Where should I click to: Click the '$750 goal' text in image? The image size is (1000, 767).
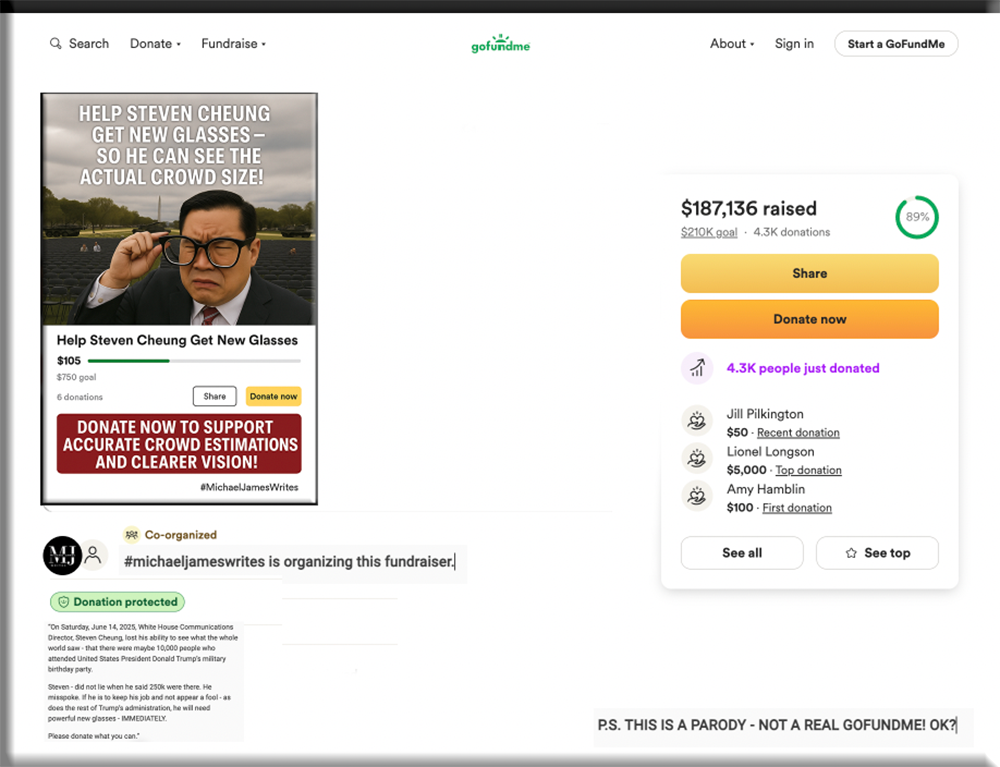77,377
